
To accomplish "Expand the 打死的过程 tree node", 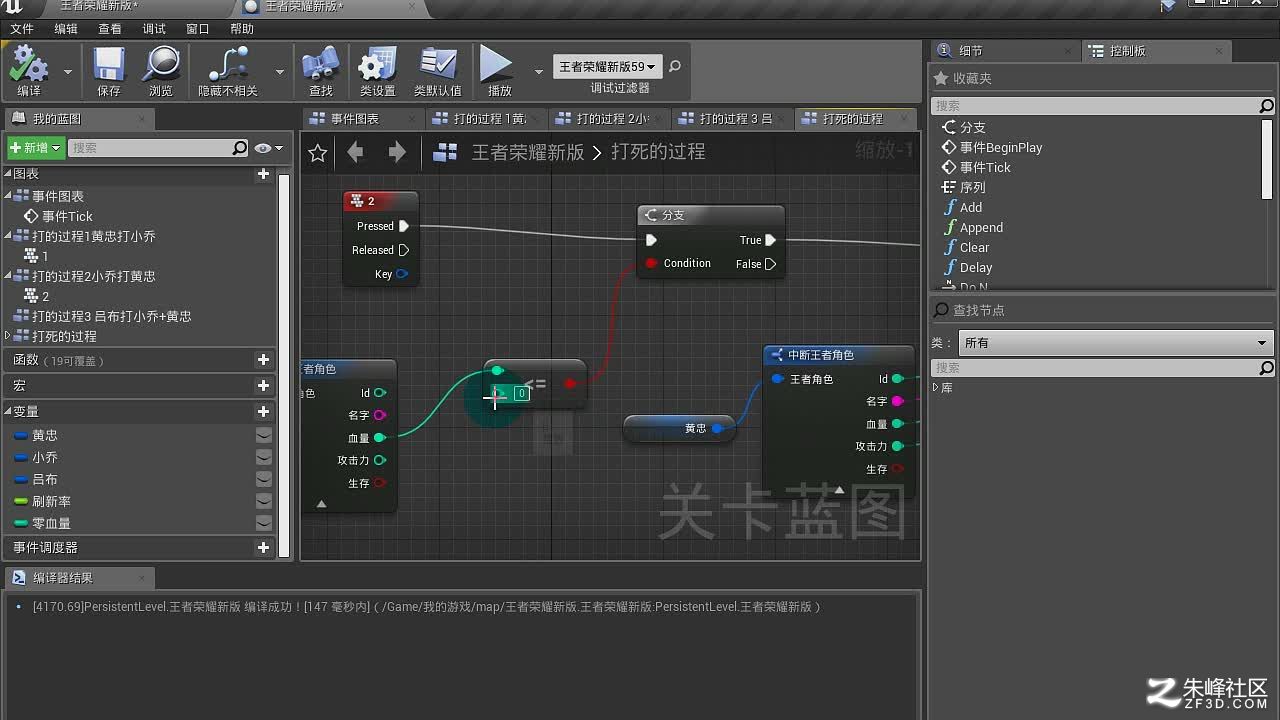I will pyautogui.click(x=9, y=336).
